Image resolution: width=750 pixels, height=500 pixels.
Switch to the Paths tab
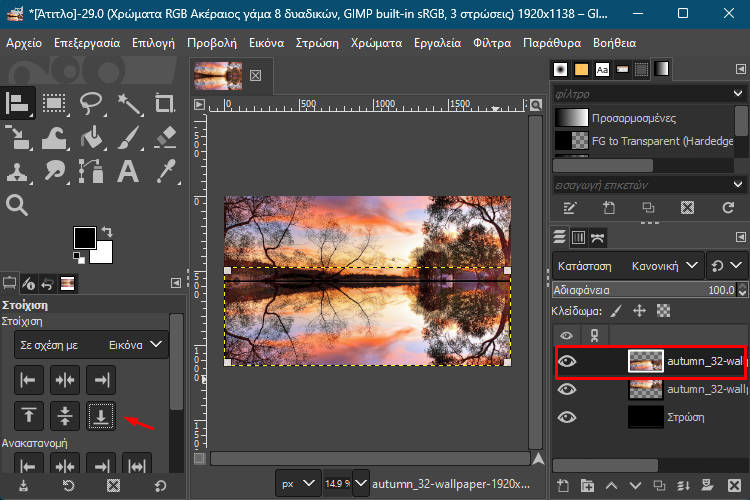[597, 237]
